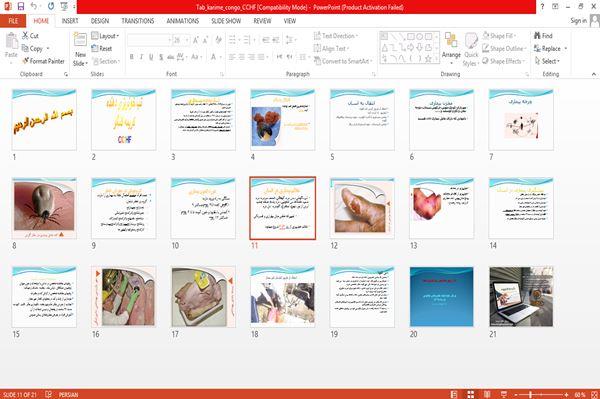Click Increase Font Size icon
The image size is (600, 399).
click(196, 40)
